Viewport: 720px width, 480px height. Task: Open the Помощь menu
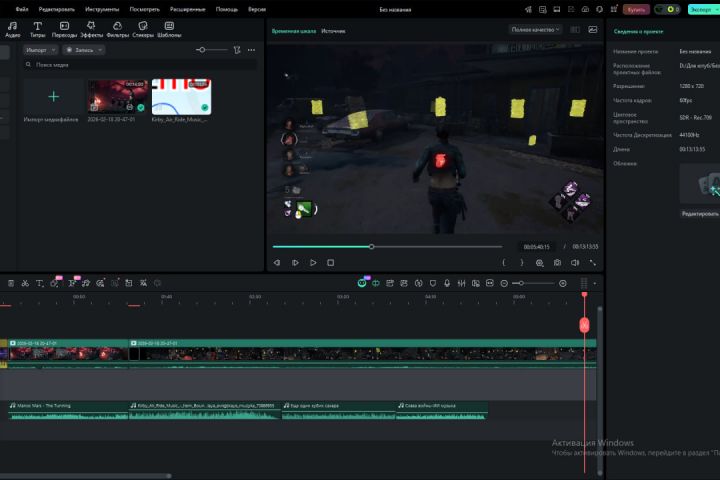pos(227,9)
